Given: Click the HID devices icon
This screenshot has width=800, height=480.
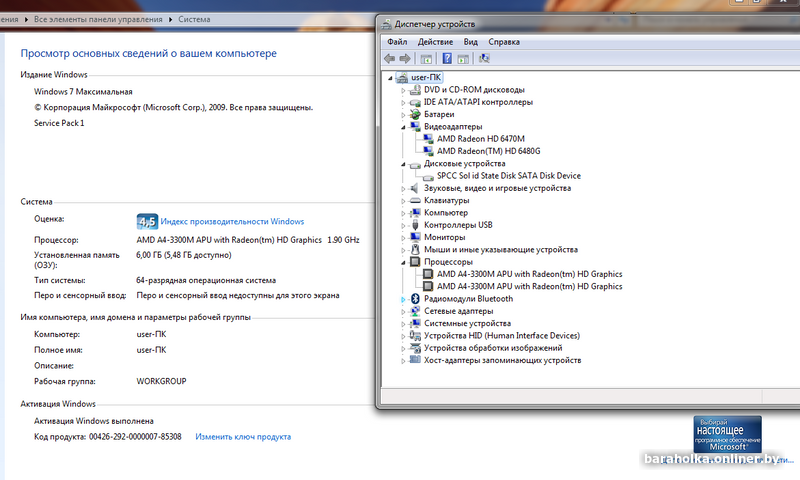Looking at the screenshot, I should [x=415, y=336].
